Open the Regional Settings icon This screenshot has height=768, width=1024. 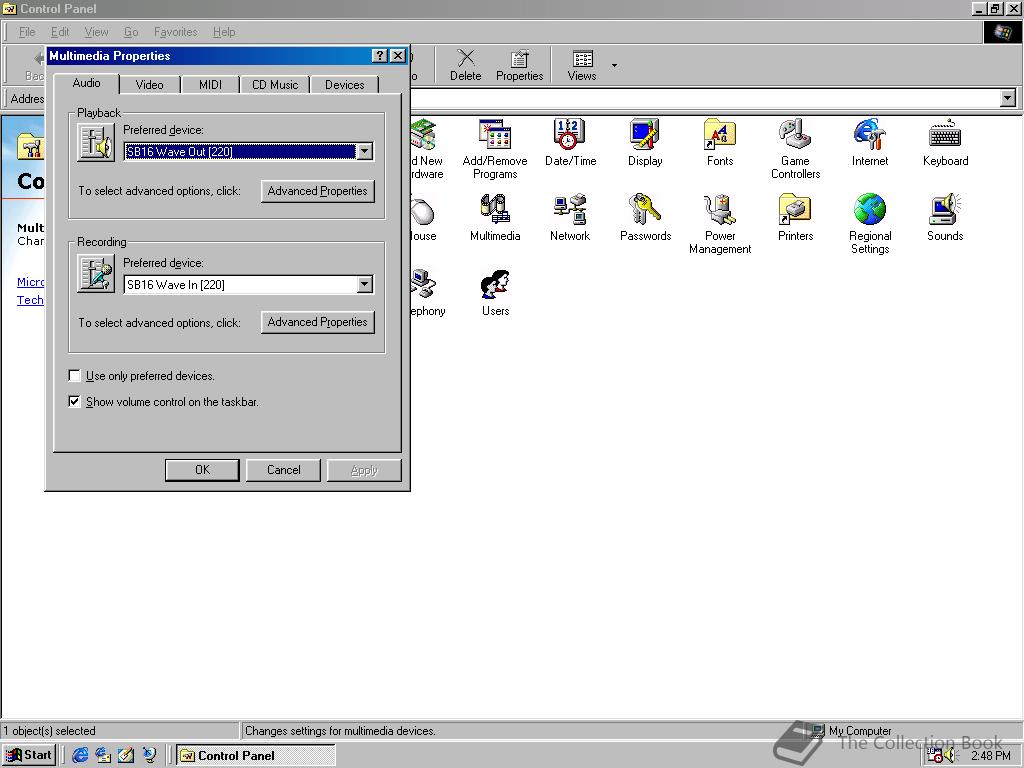870,224
